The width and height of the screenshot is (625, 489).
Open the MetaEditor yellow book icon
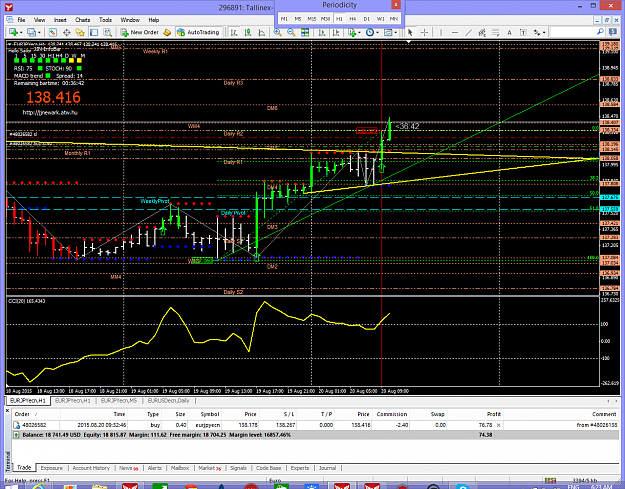167,32
